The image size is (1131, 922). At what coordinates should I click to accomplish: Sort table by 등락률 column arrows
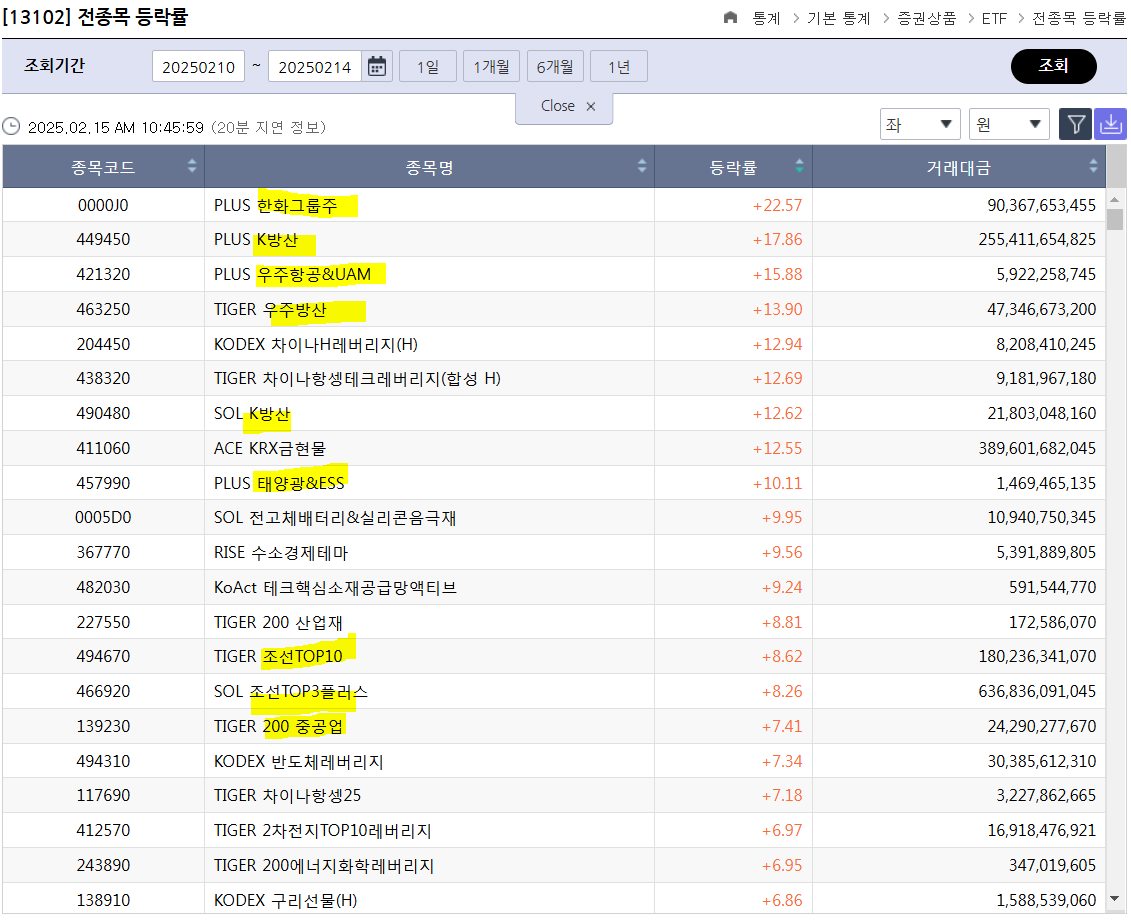click(x=799, y=167)
